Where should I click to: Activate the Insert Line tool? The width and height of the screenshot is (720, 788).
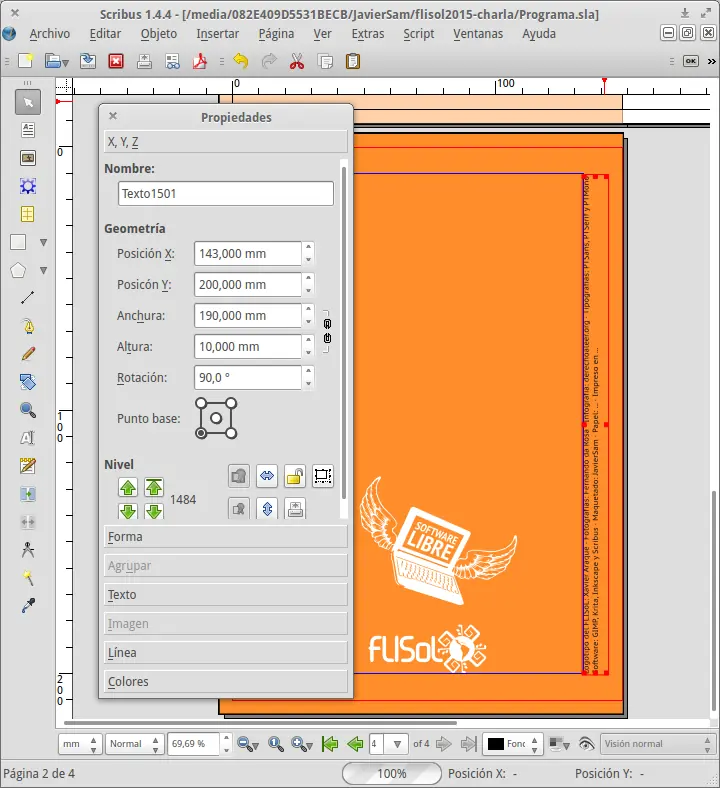(28, 298)
